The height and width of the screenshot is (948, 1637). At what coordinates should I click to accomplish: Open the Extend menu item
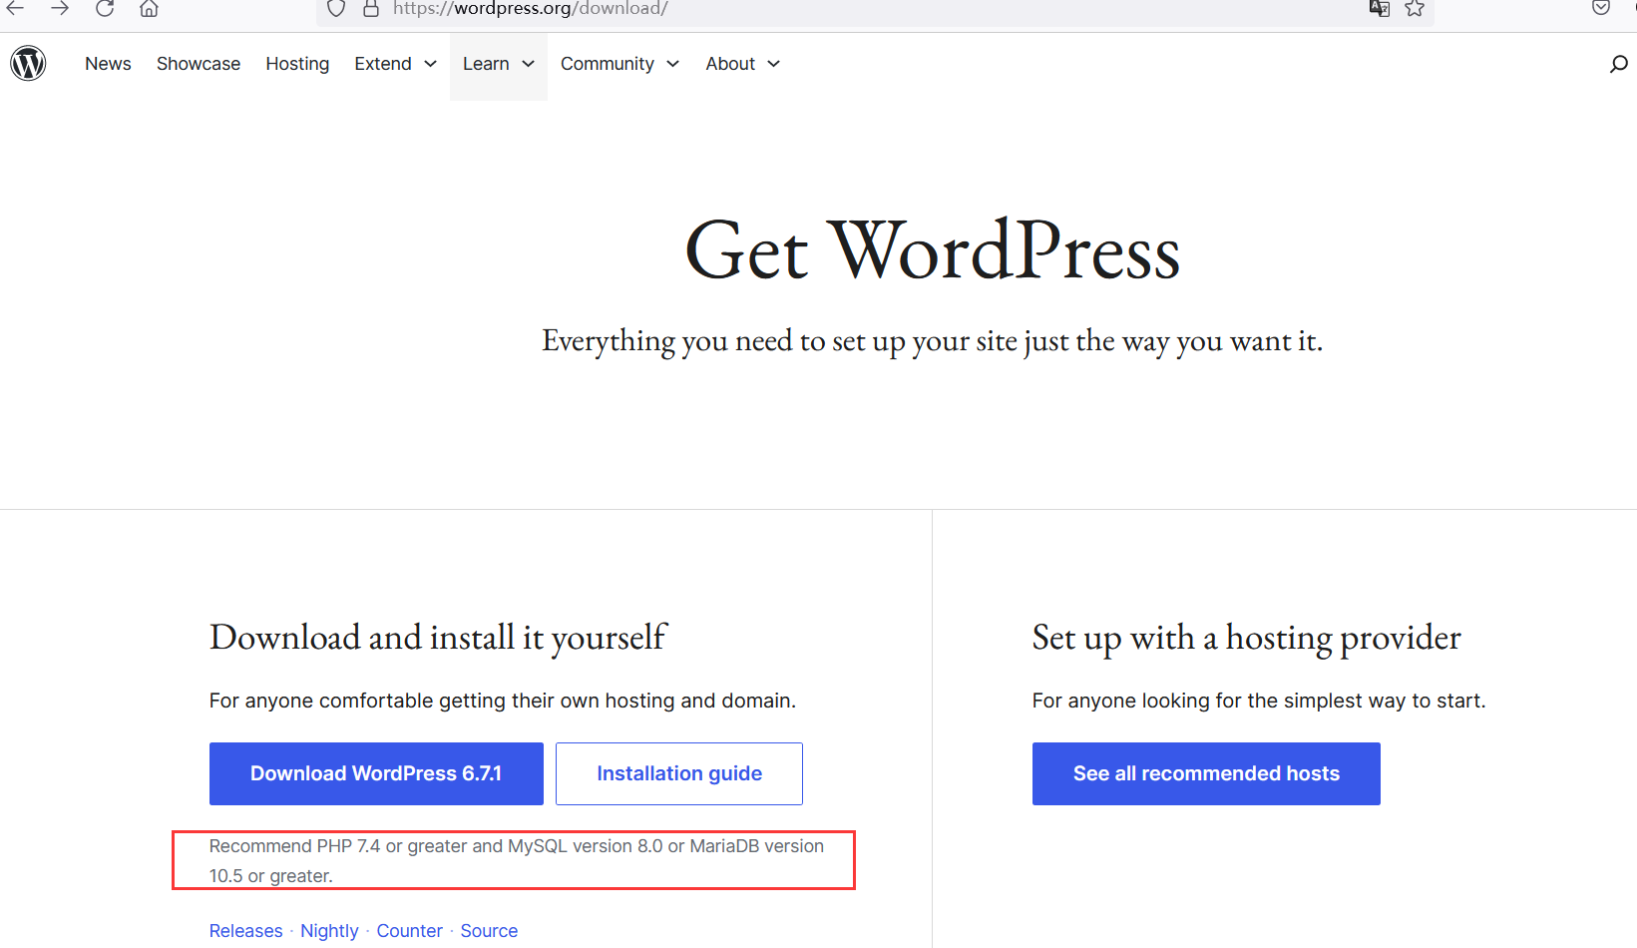(383, 64)
